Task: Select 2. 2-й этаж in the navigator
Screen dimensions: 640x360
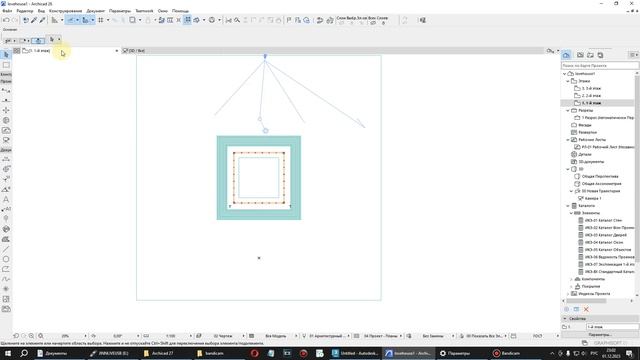Action: [x=591, y=96]
